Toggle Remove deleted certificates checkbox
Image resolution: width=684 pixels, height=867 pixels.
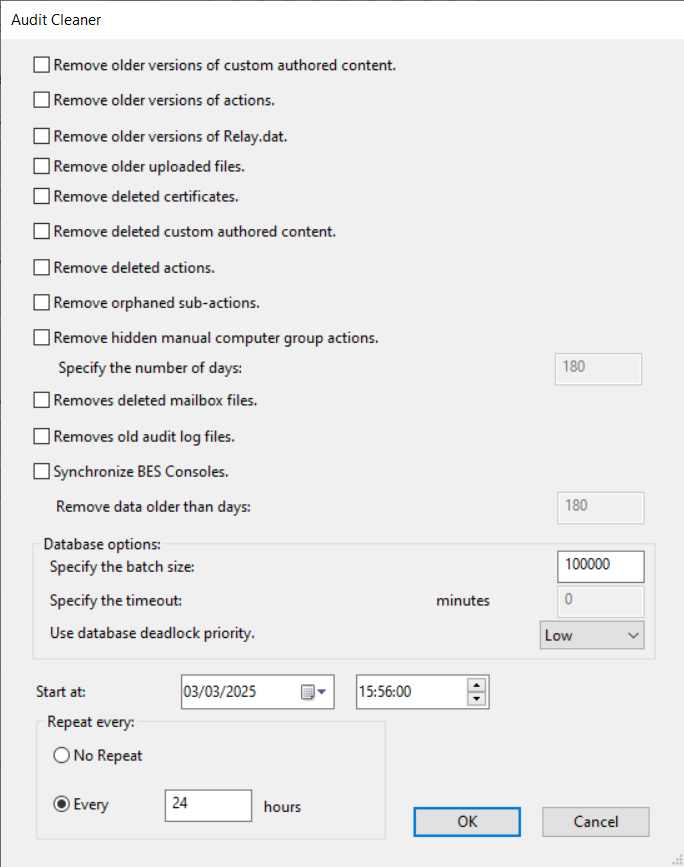coord(41,196)
